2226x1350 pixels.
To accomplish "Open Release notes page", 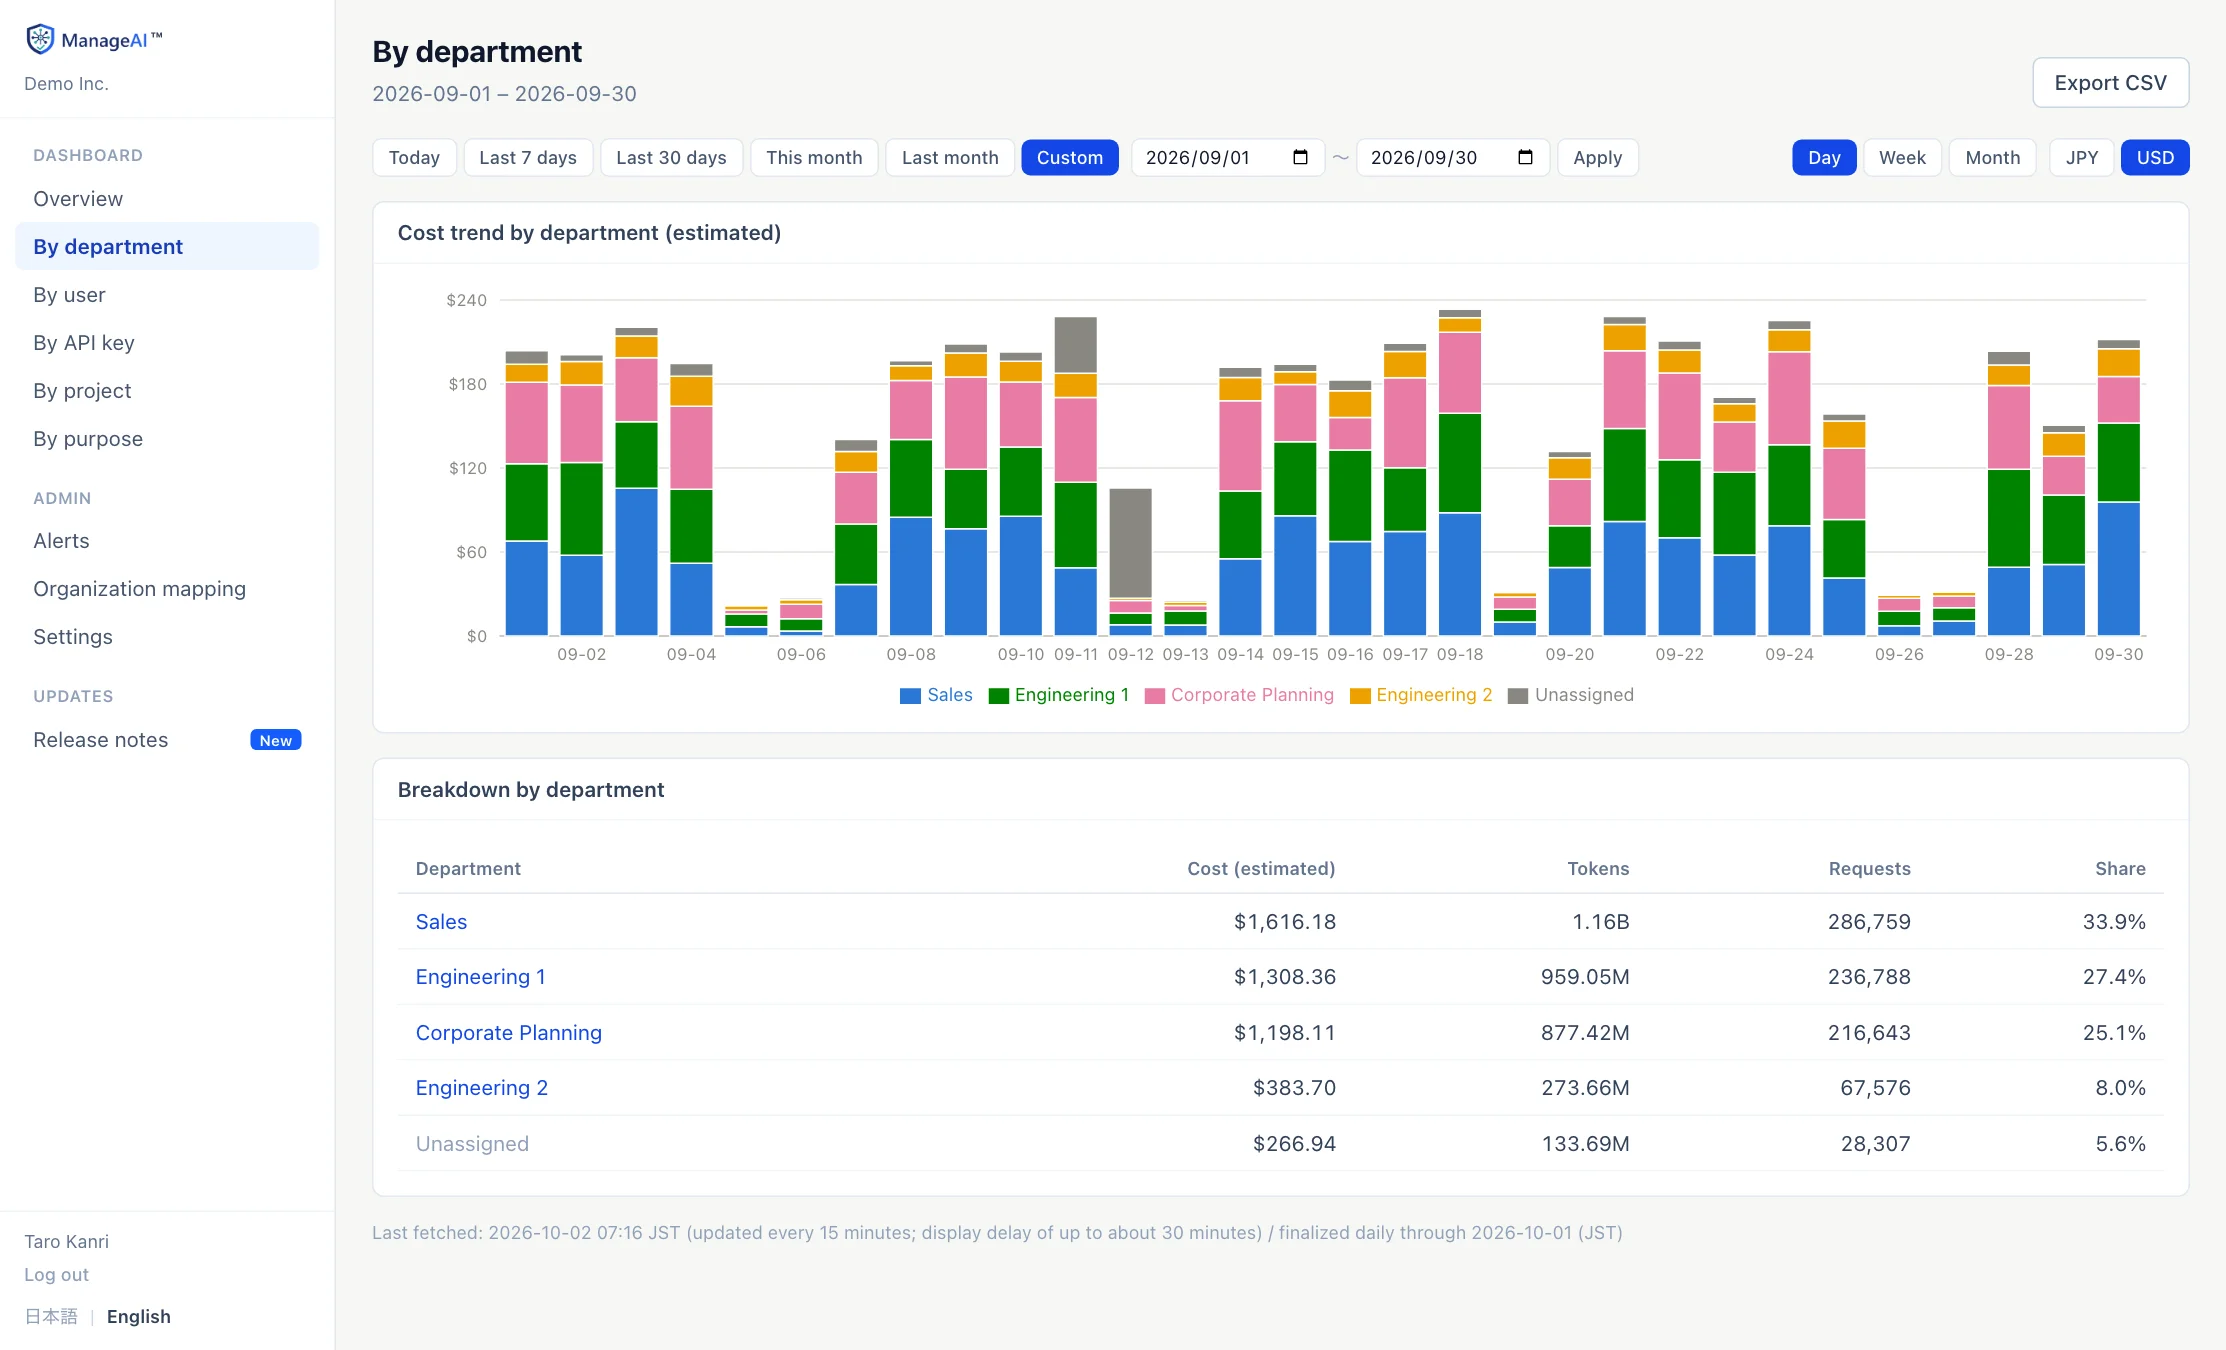I will tap(167, 739).
